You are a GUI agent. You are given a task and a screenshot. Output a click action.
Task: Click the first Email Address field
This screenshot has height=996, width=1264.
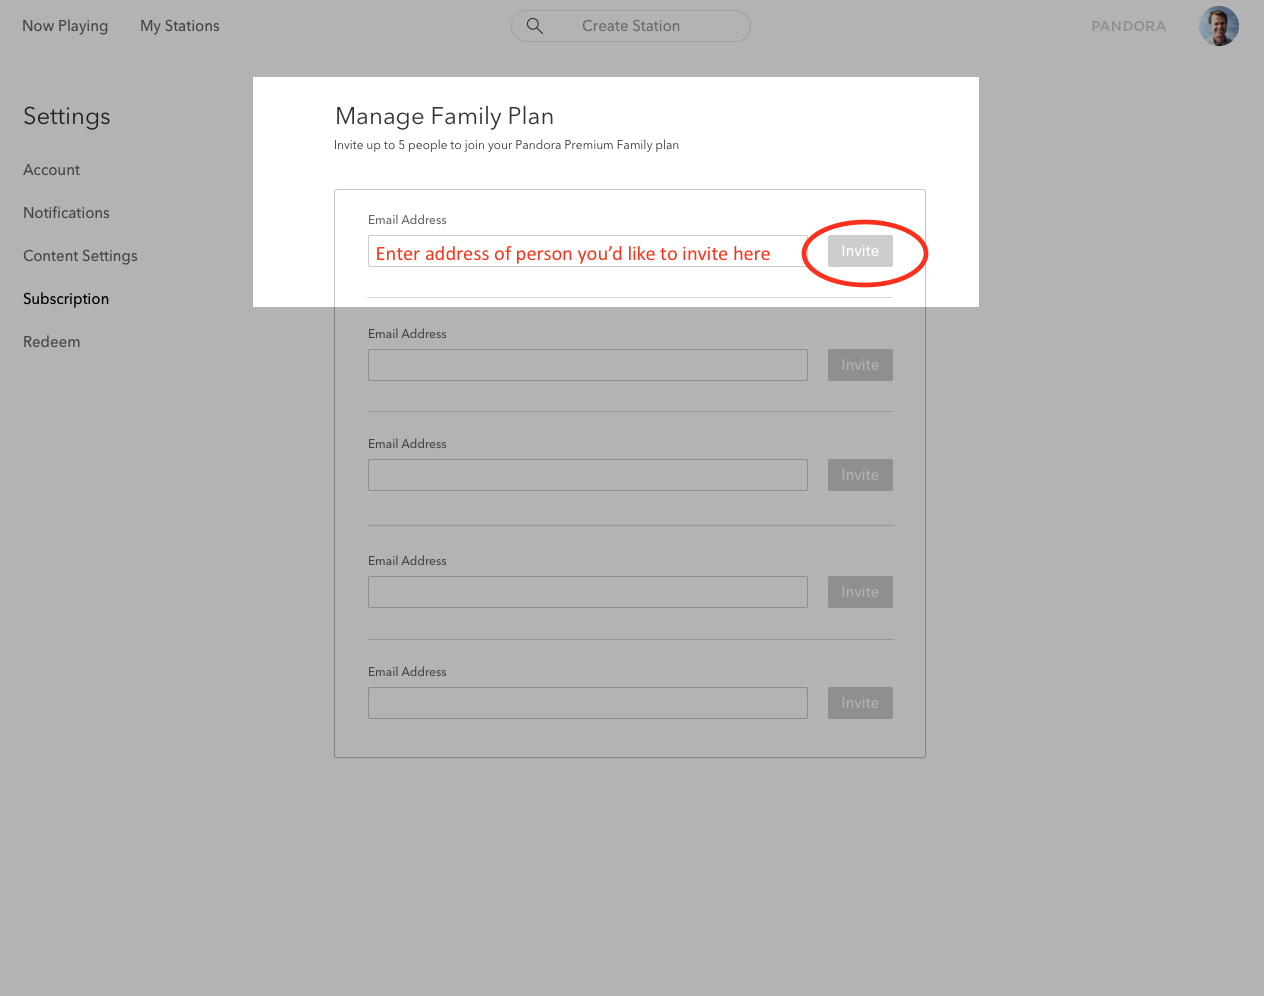point(587,252)
